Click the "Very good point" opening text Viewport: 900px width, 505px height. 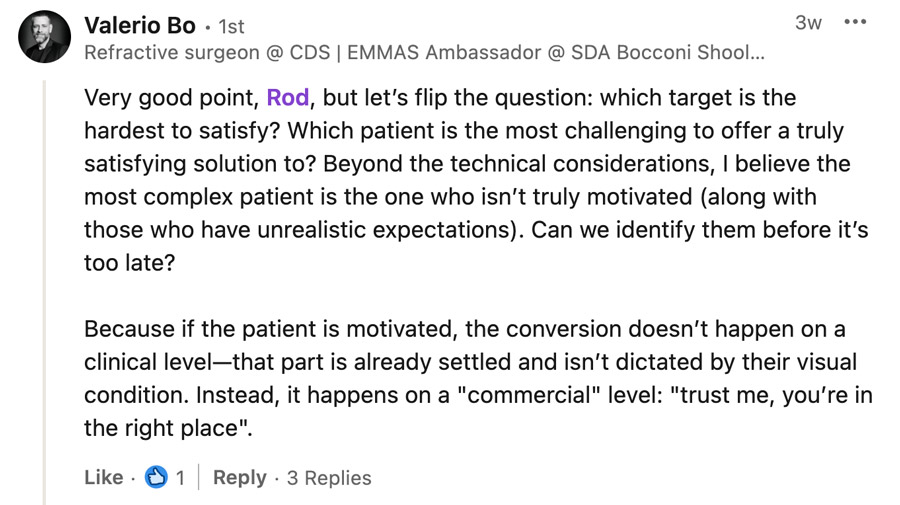pos(171,98)
